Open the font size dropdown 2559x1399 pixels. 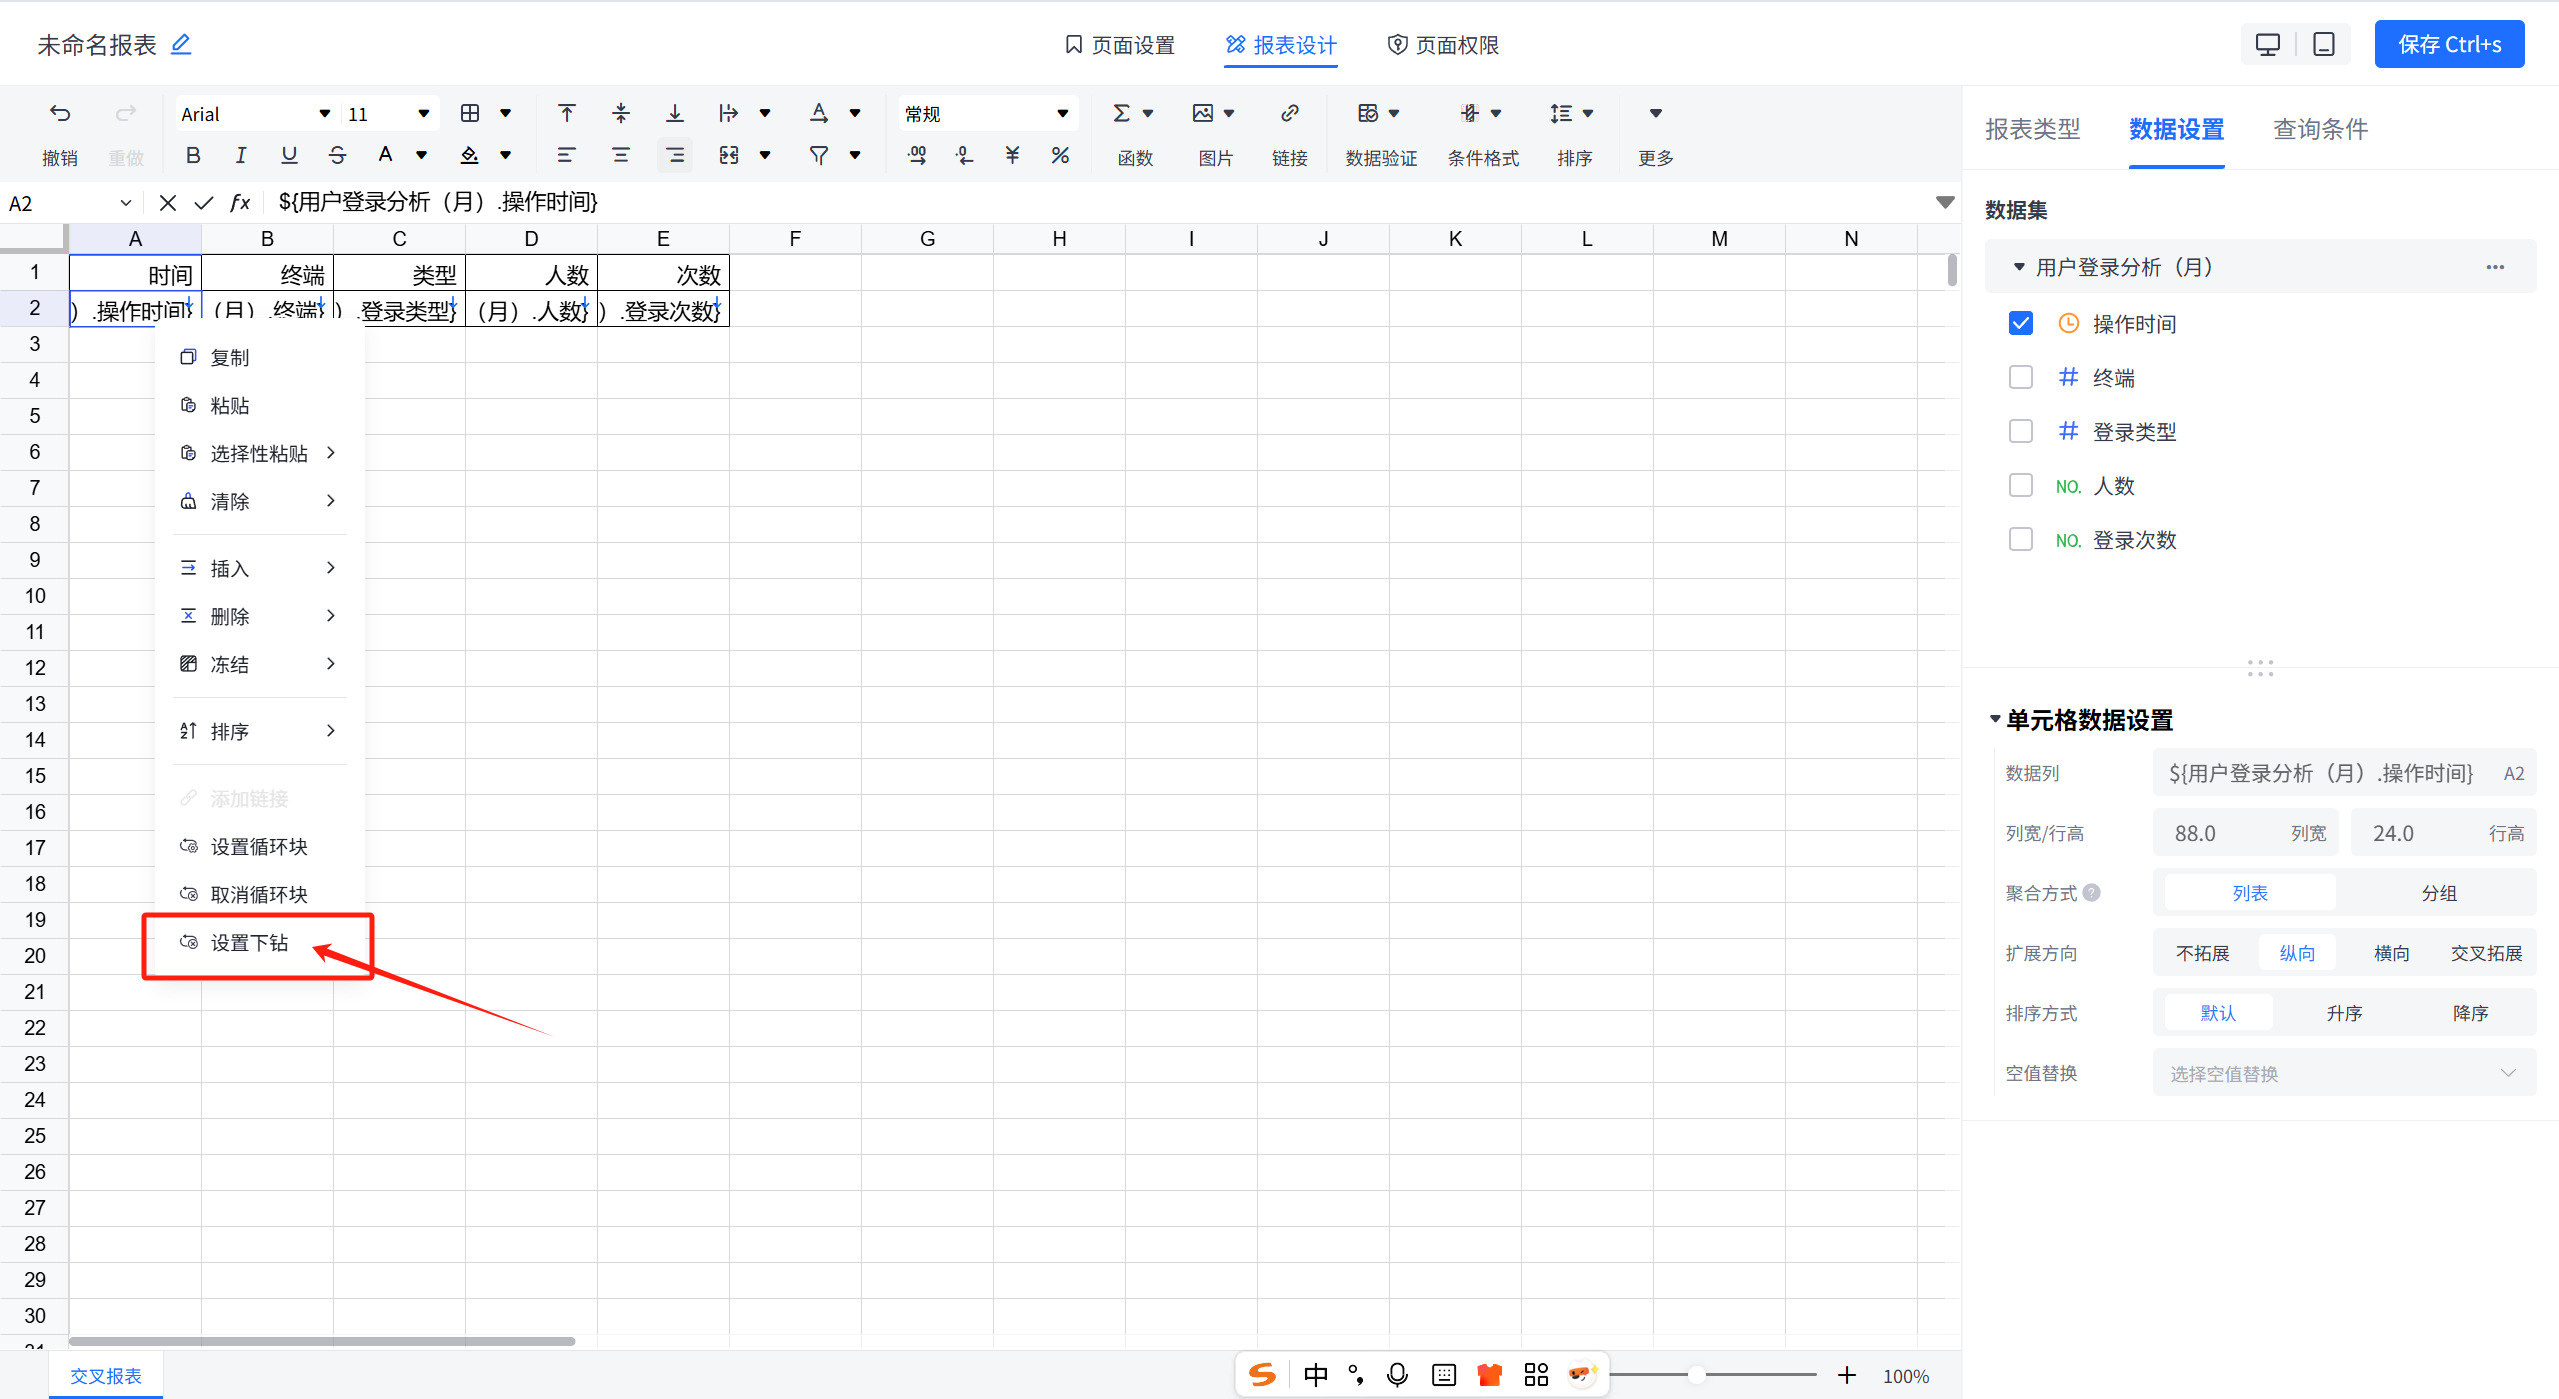click(423, 114)
